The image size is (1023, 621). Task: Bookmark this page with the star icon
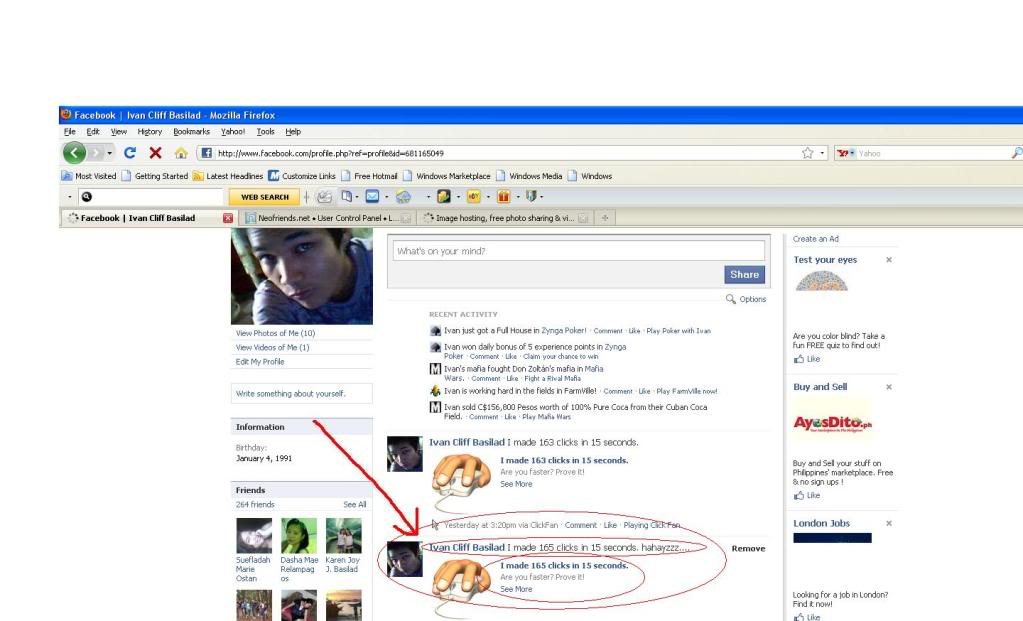click(807, 153)
